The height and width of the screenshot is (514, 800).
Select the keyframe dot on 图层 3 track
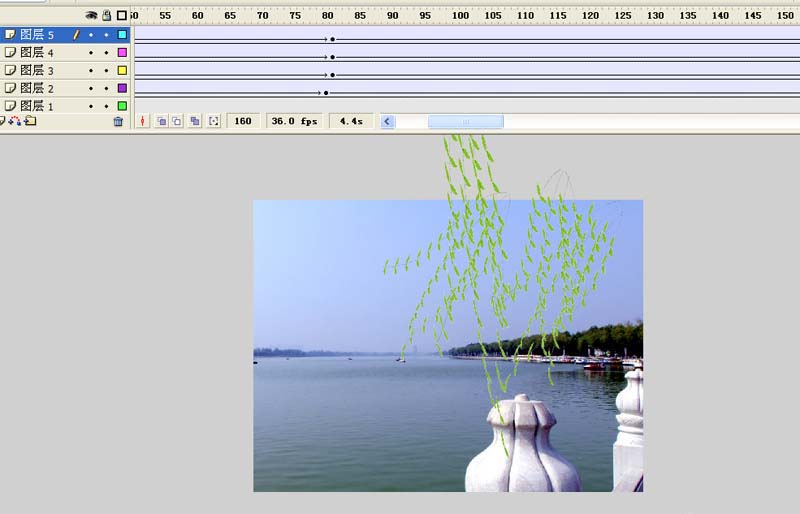point(332,75)
